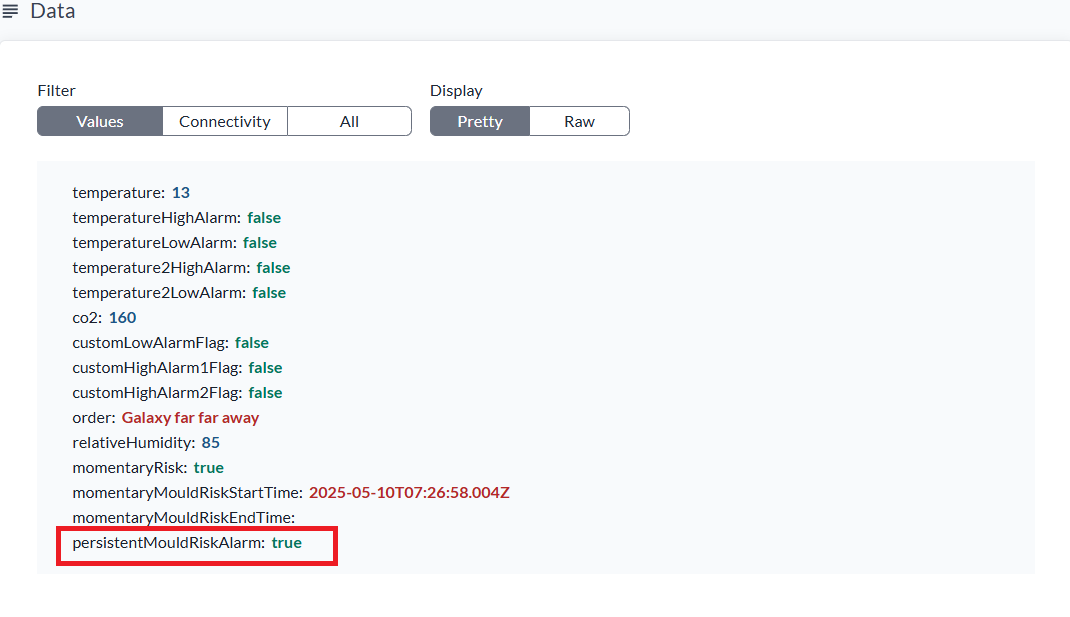Image resolution: width=1070 pixels, height=617 pixels.
Task: Click the customHighAlarm2Flag false value
Action: coord(265,392)
